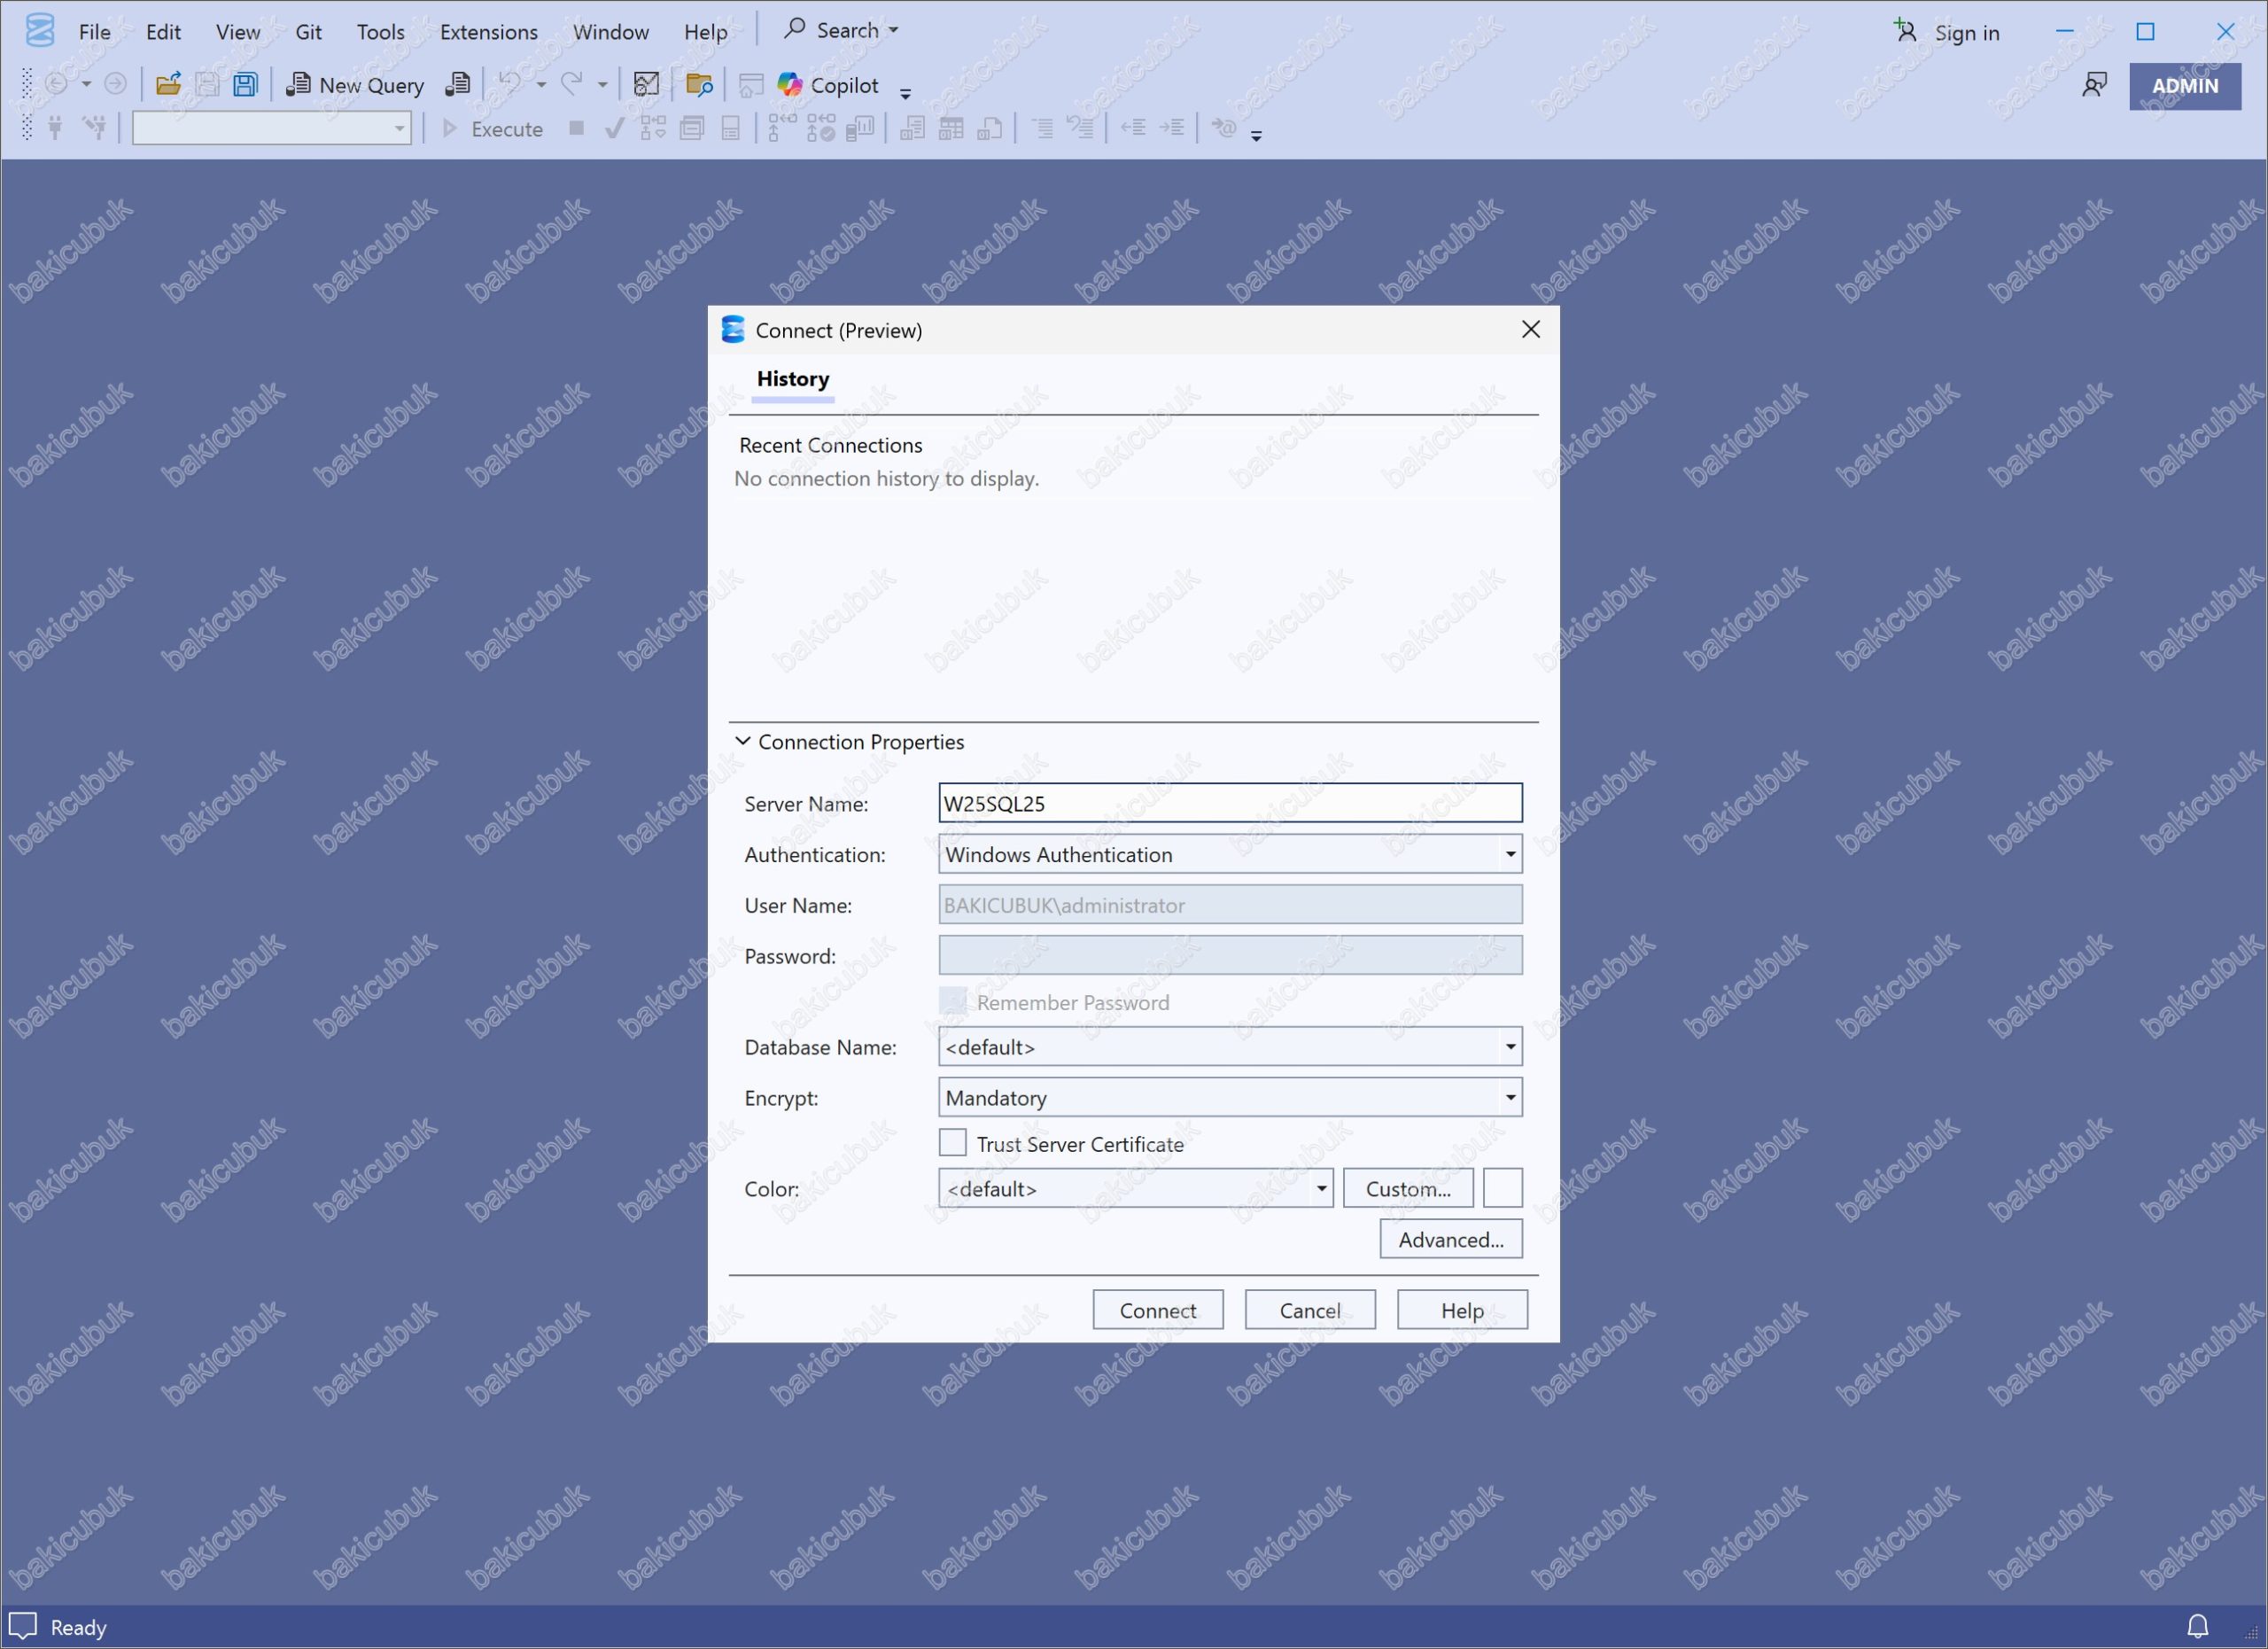Click the Decrease Indent icon

(x=1133, y=127)
